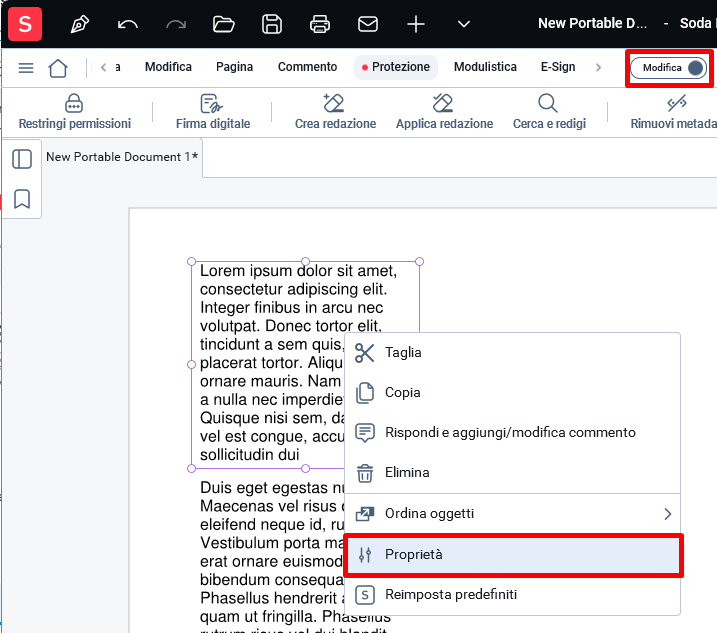Choose Reimposta predefiniti menu entry
Viewport: 717px width, 633px height.
click(512, 594)
